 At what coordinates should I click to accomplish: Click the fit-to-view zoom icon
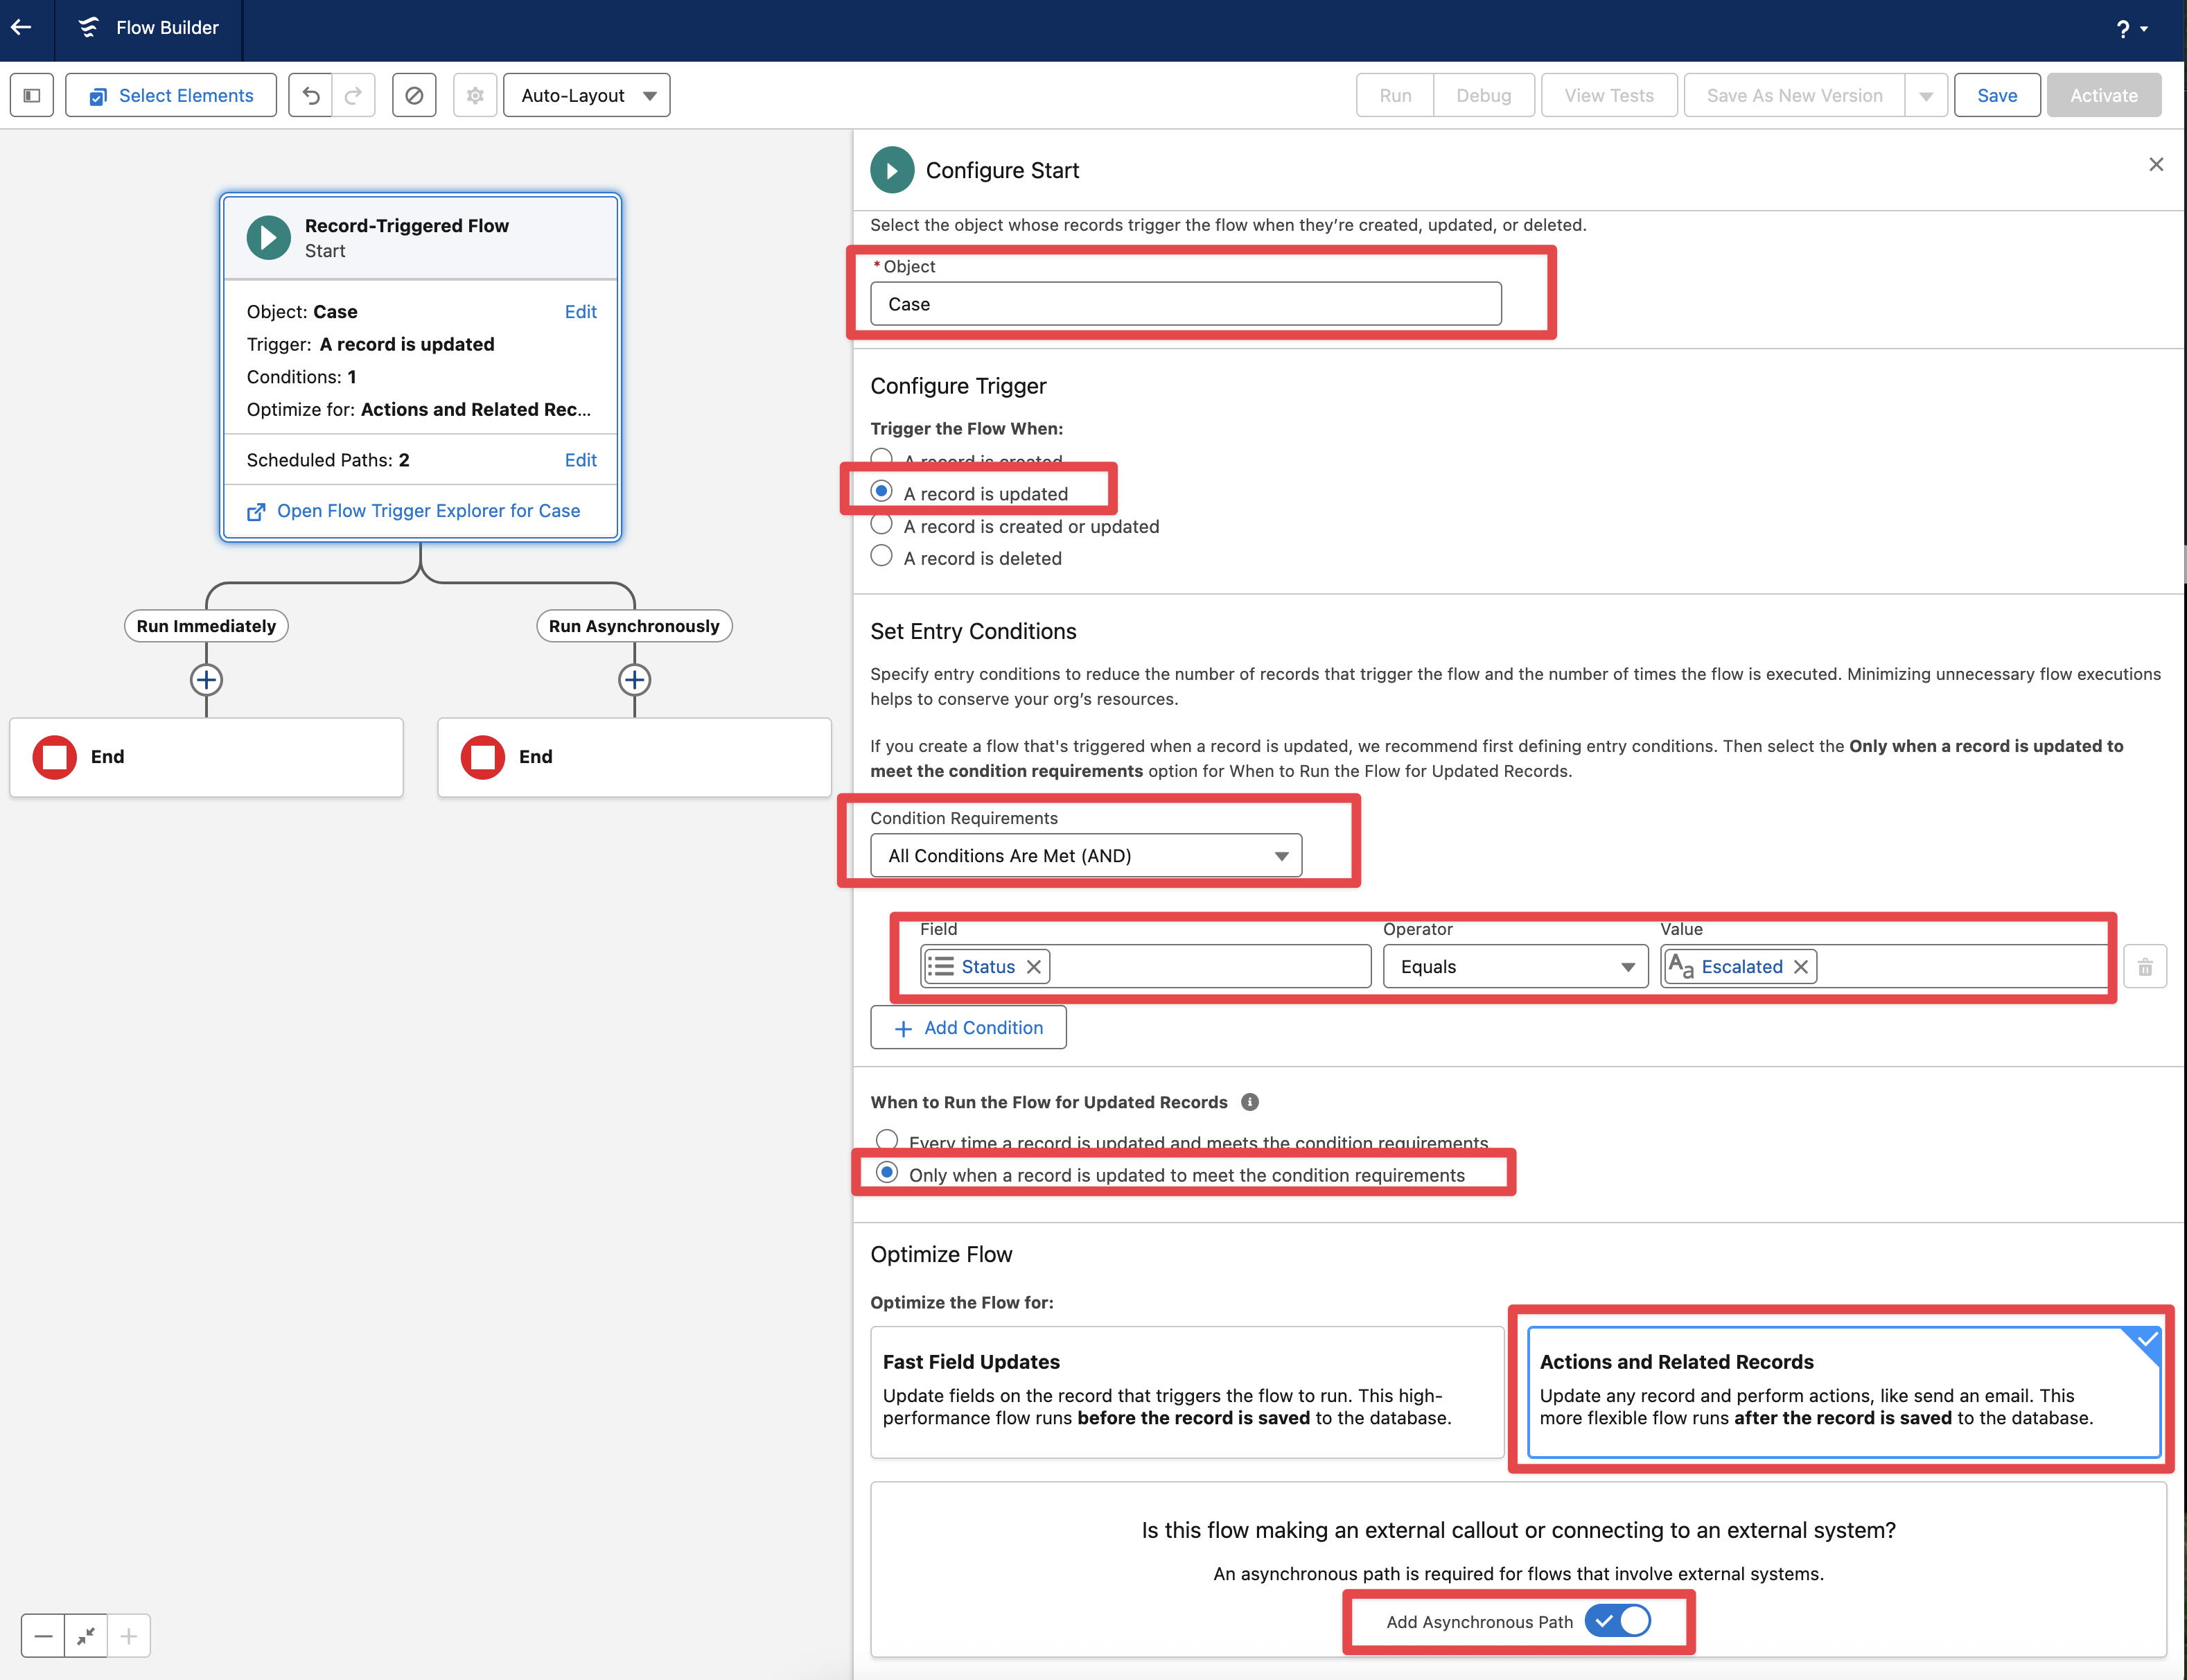tap(86, 1636)
